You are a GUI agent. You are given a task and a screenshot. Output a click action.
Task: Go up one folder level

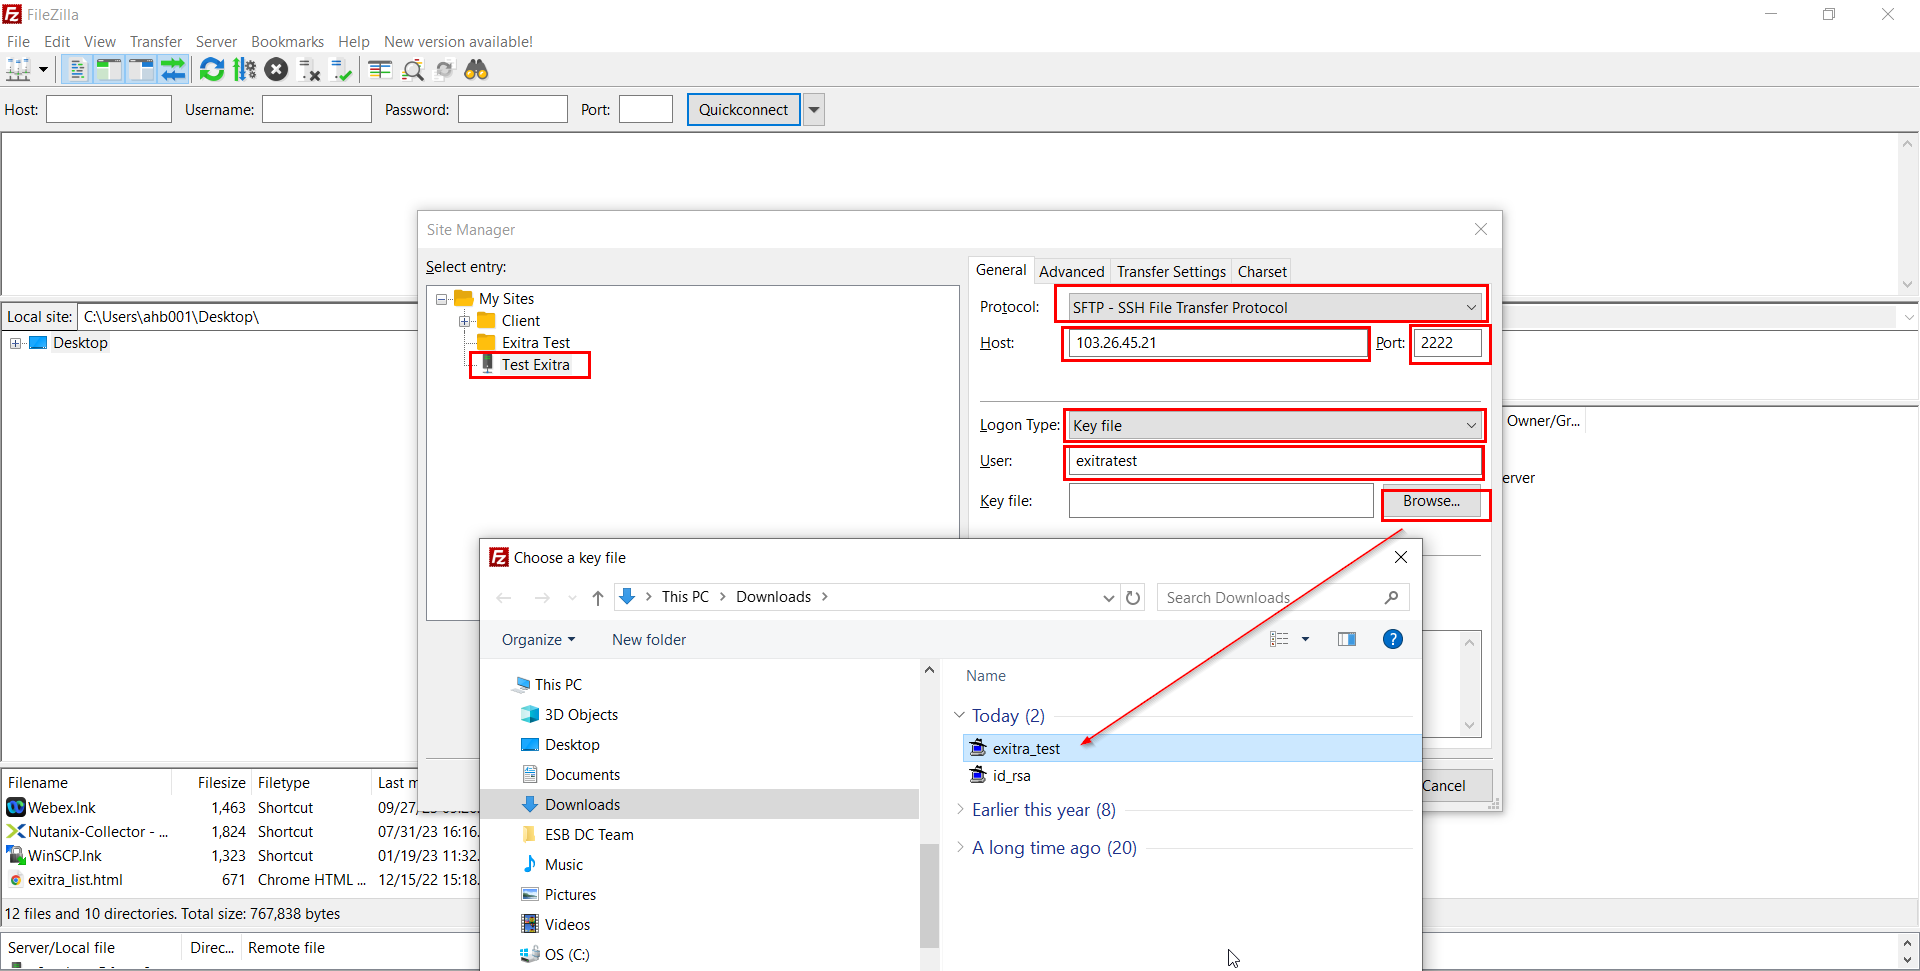coord(598,598)
